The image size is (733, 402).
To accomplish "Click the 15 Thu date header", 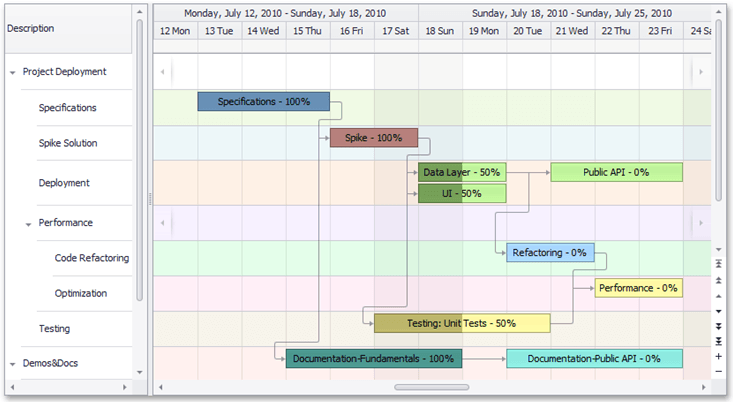I will (x=307, y=31).
